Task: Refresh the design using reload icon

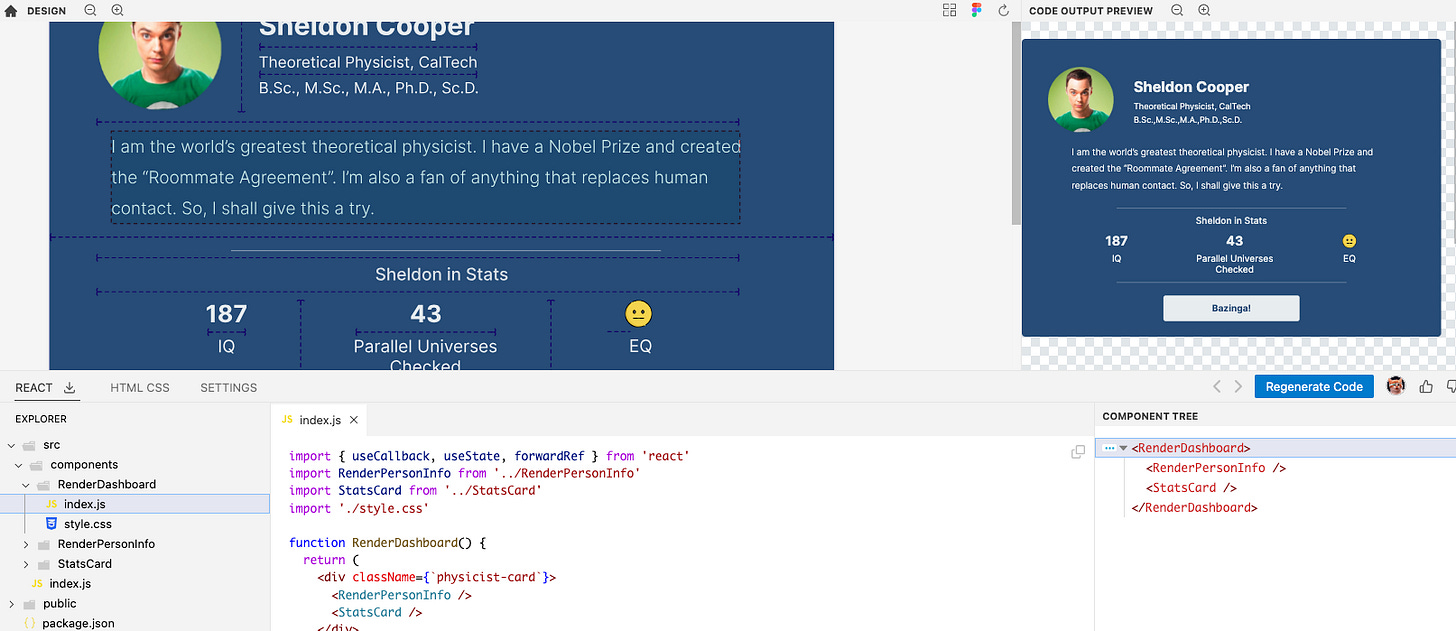Action: (x=1004, y=10)
